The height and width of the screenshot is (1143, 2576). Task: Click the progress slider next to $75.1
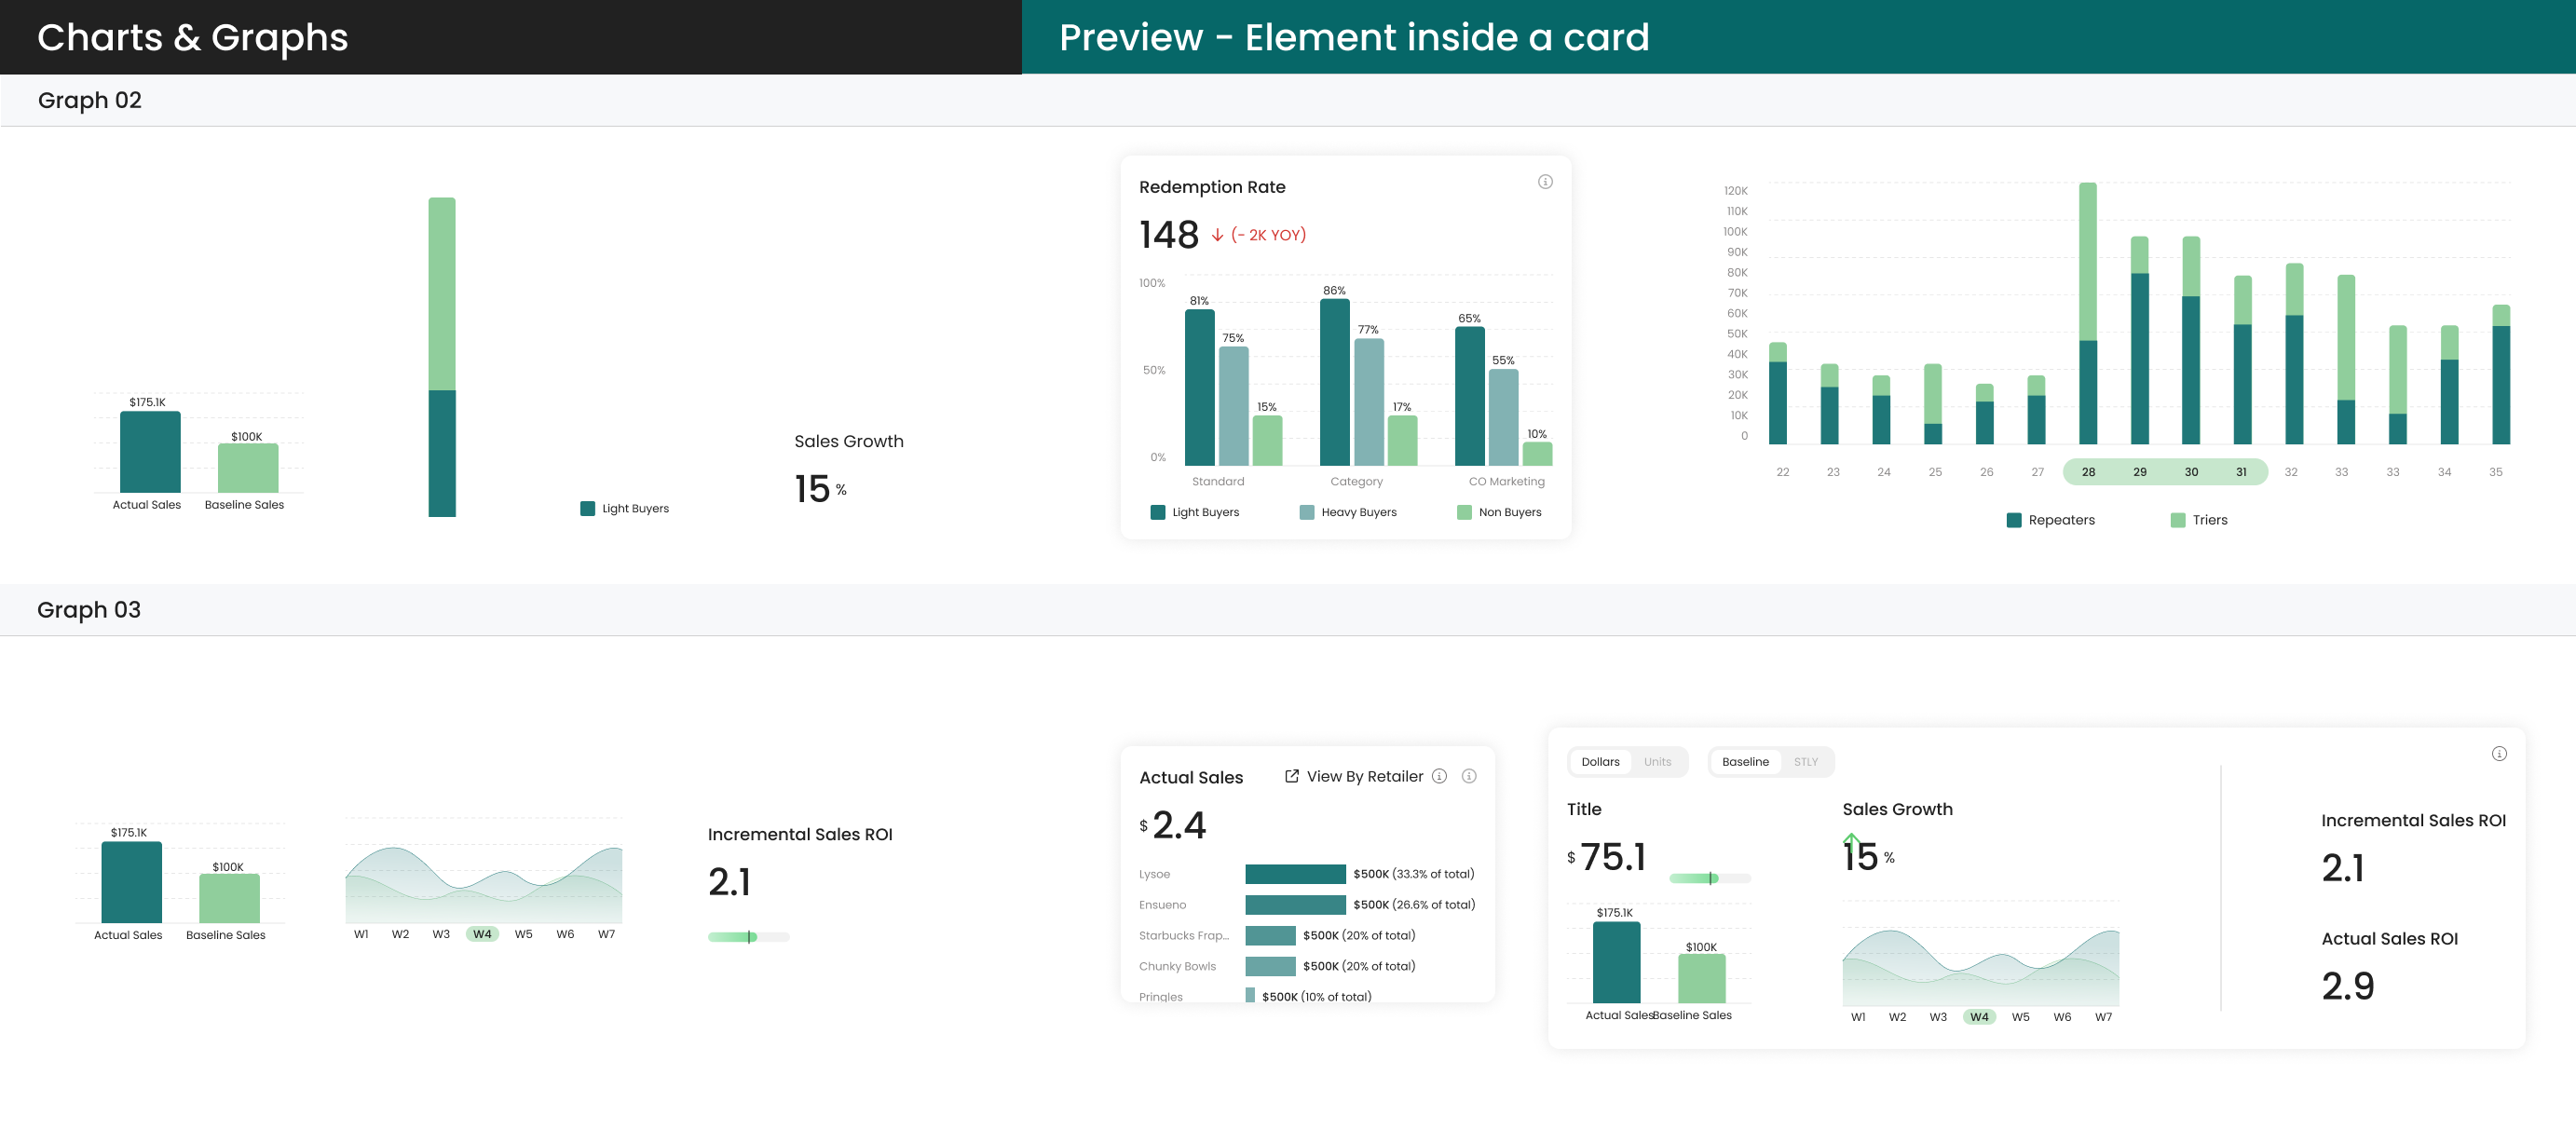tap(1710, 878)
